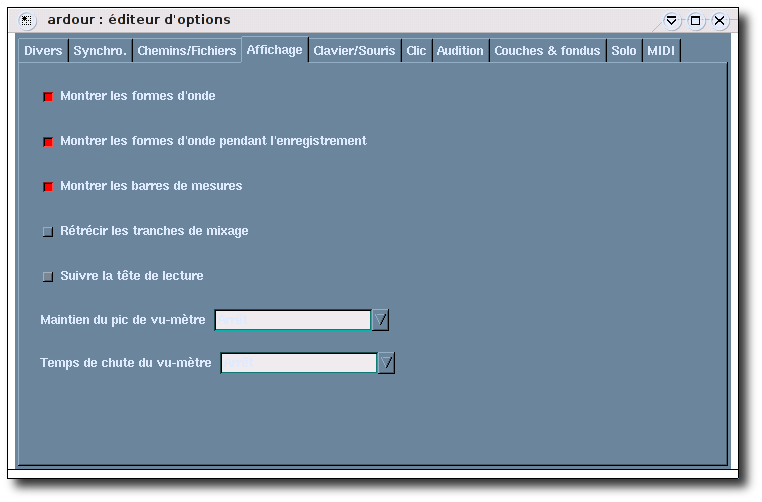The width and height of the screenshot is (762, 502).
Task: Open the MIDI tab
Action: click(x=661, y=51)
